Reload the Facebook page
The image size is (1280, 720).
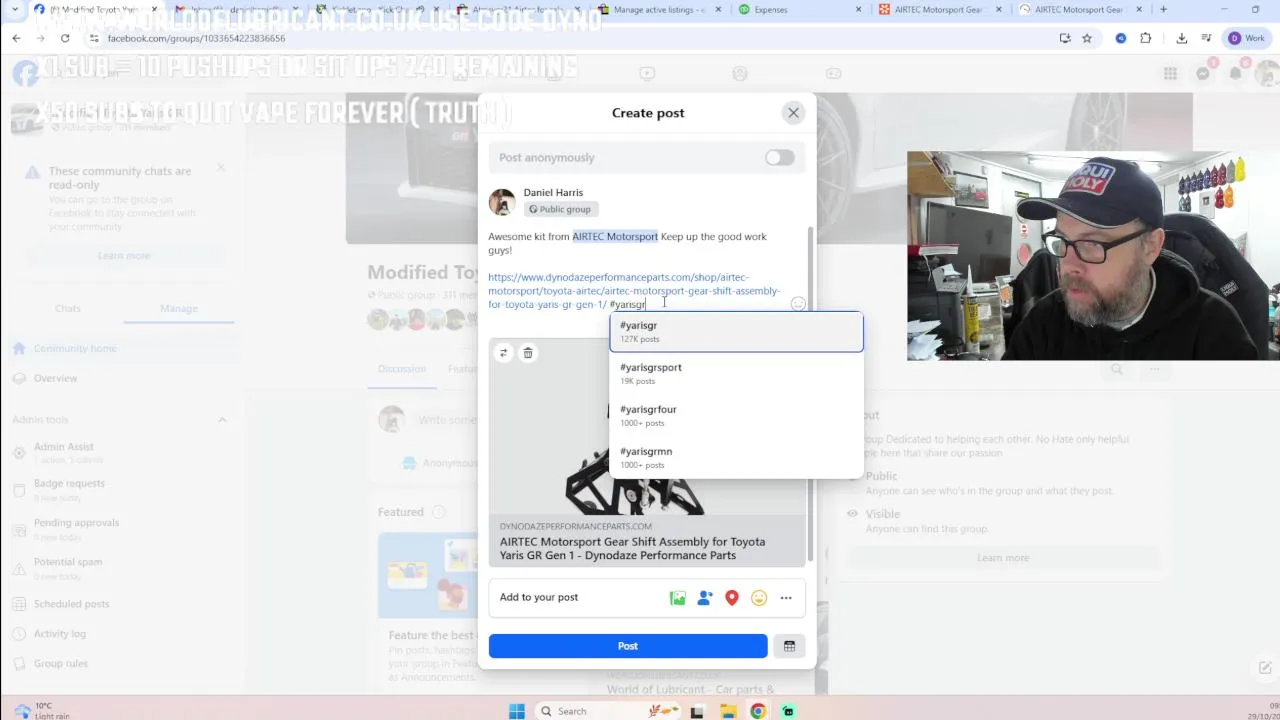point(65,38)
